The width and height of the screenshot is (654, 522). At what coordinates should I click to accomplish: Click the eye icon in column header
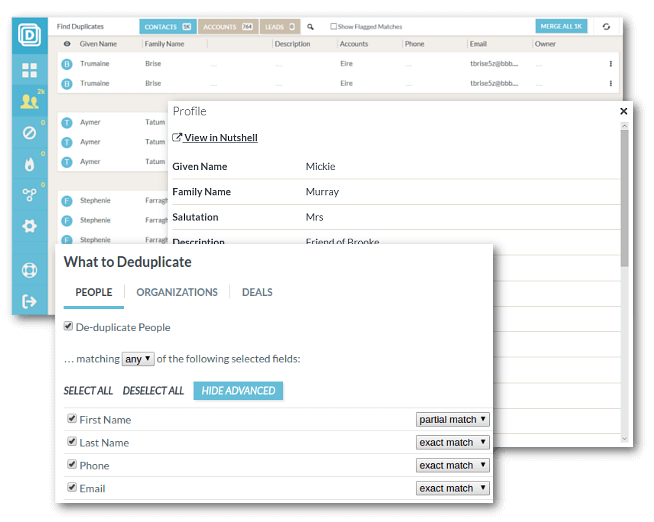[67, 44]
